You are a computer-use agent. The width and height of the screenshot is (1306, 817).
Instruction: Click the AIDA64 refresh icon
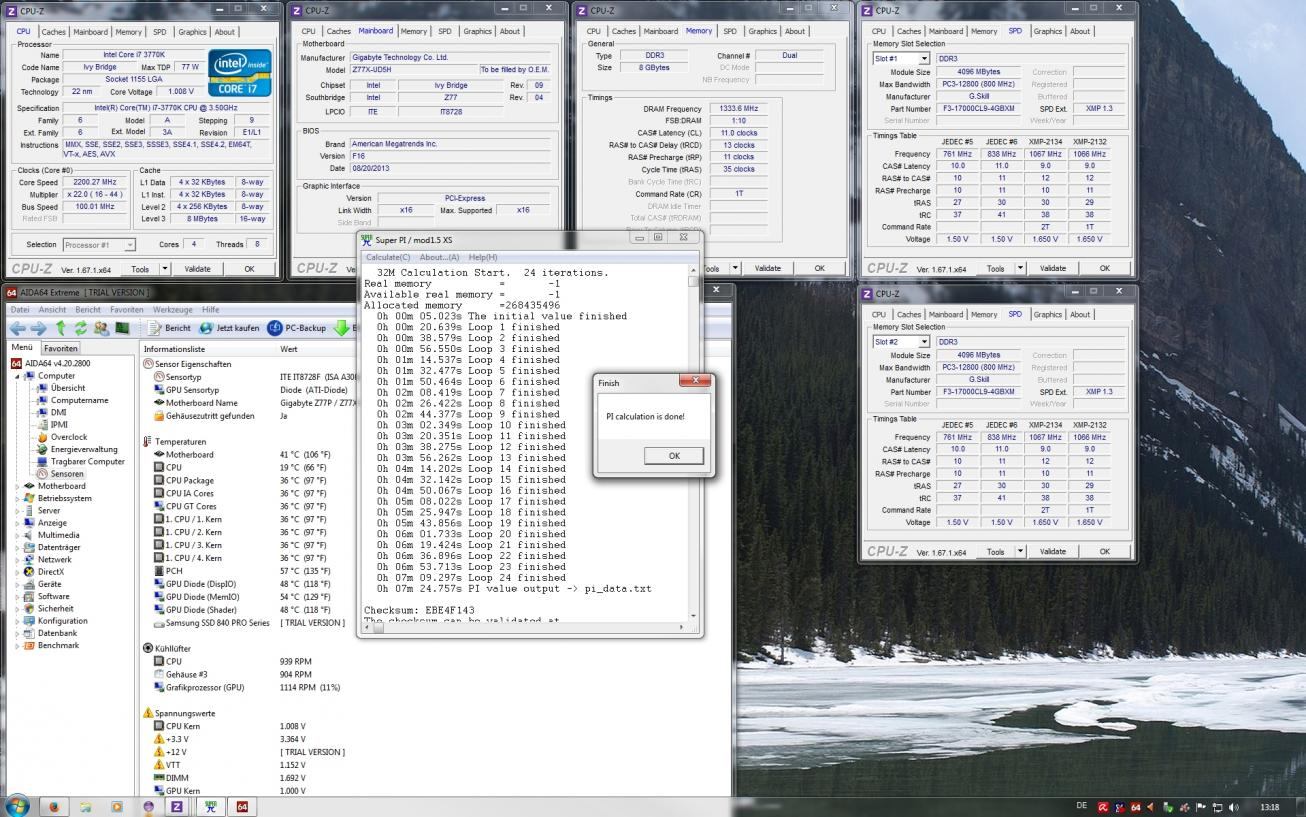click(x=81, y=328)
